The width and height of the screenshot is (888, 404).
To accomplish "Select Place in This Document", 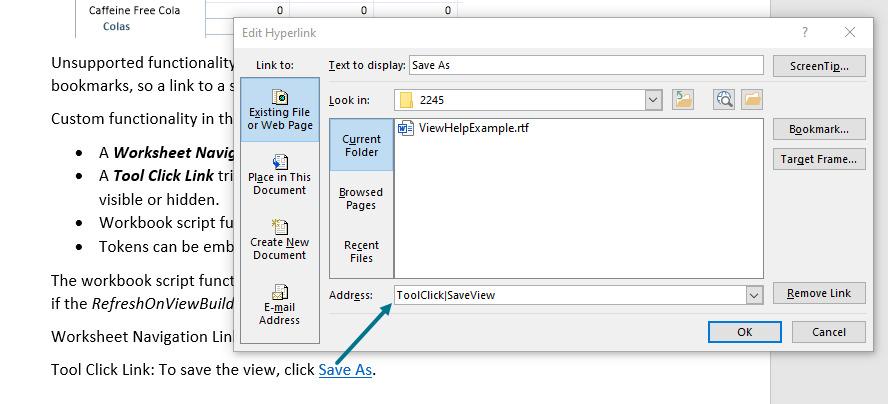I will (280, 175).
